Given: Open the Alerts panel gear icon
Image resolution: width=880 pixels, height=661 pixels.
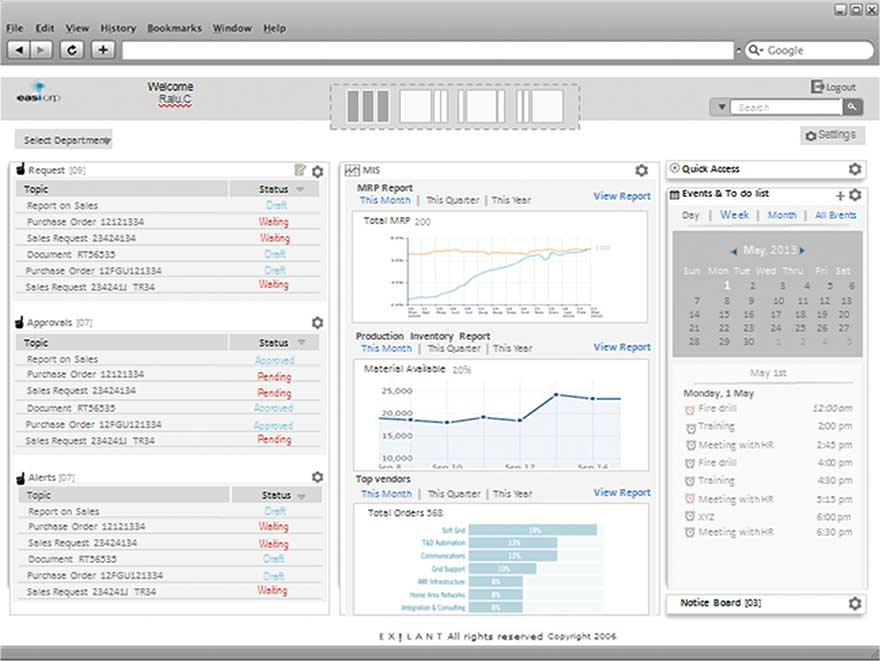Looking at the screenshot, I should [x=318, y=478].
